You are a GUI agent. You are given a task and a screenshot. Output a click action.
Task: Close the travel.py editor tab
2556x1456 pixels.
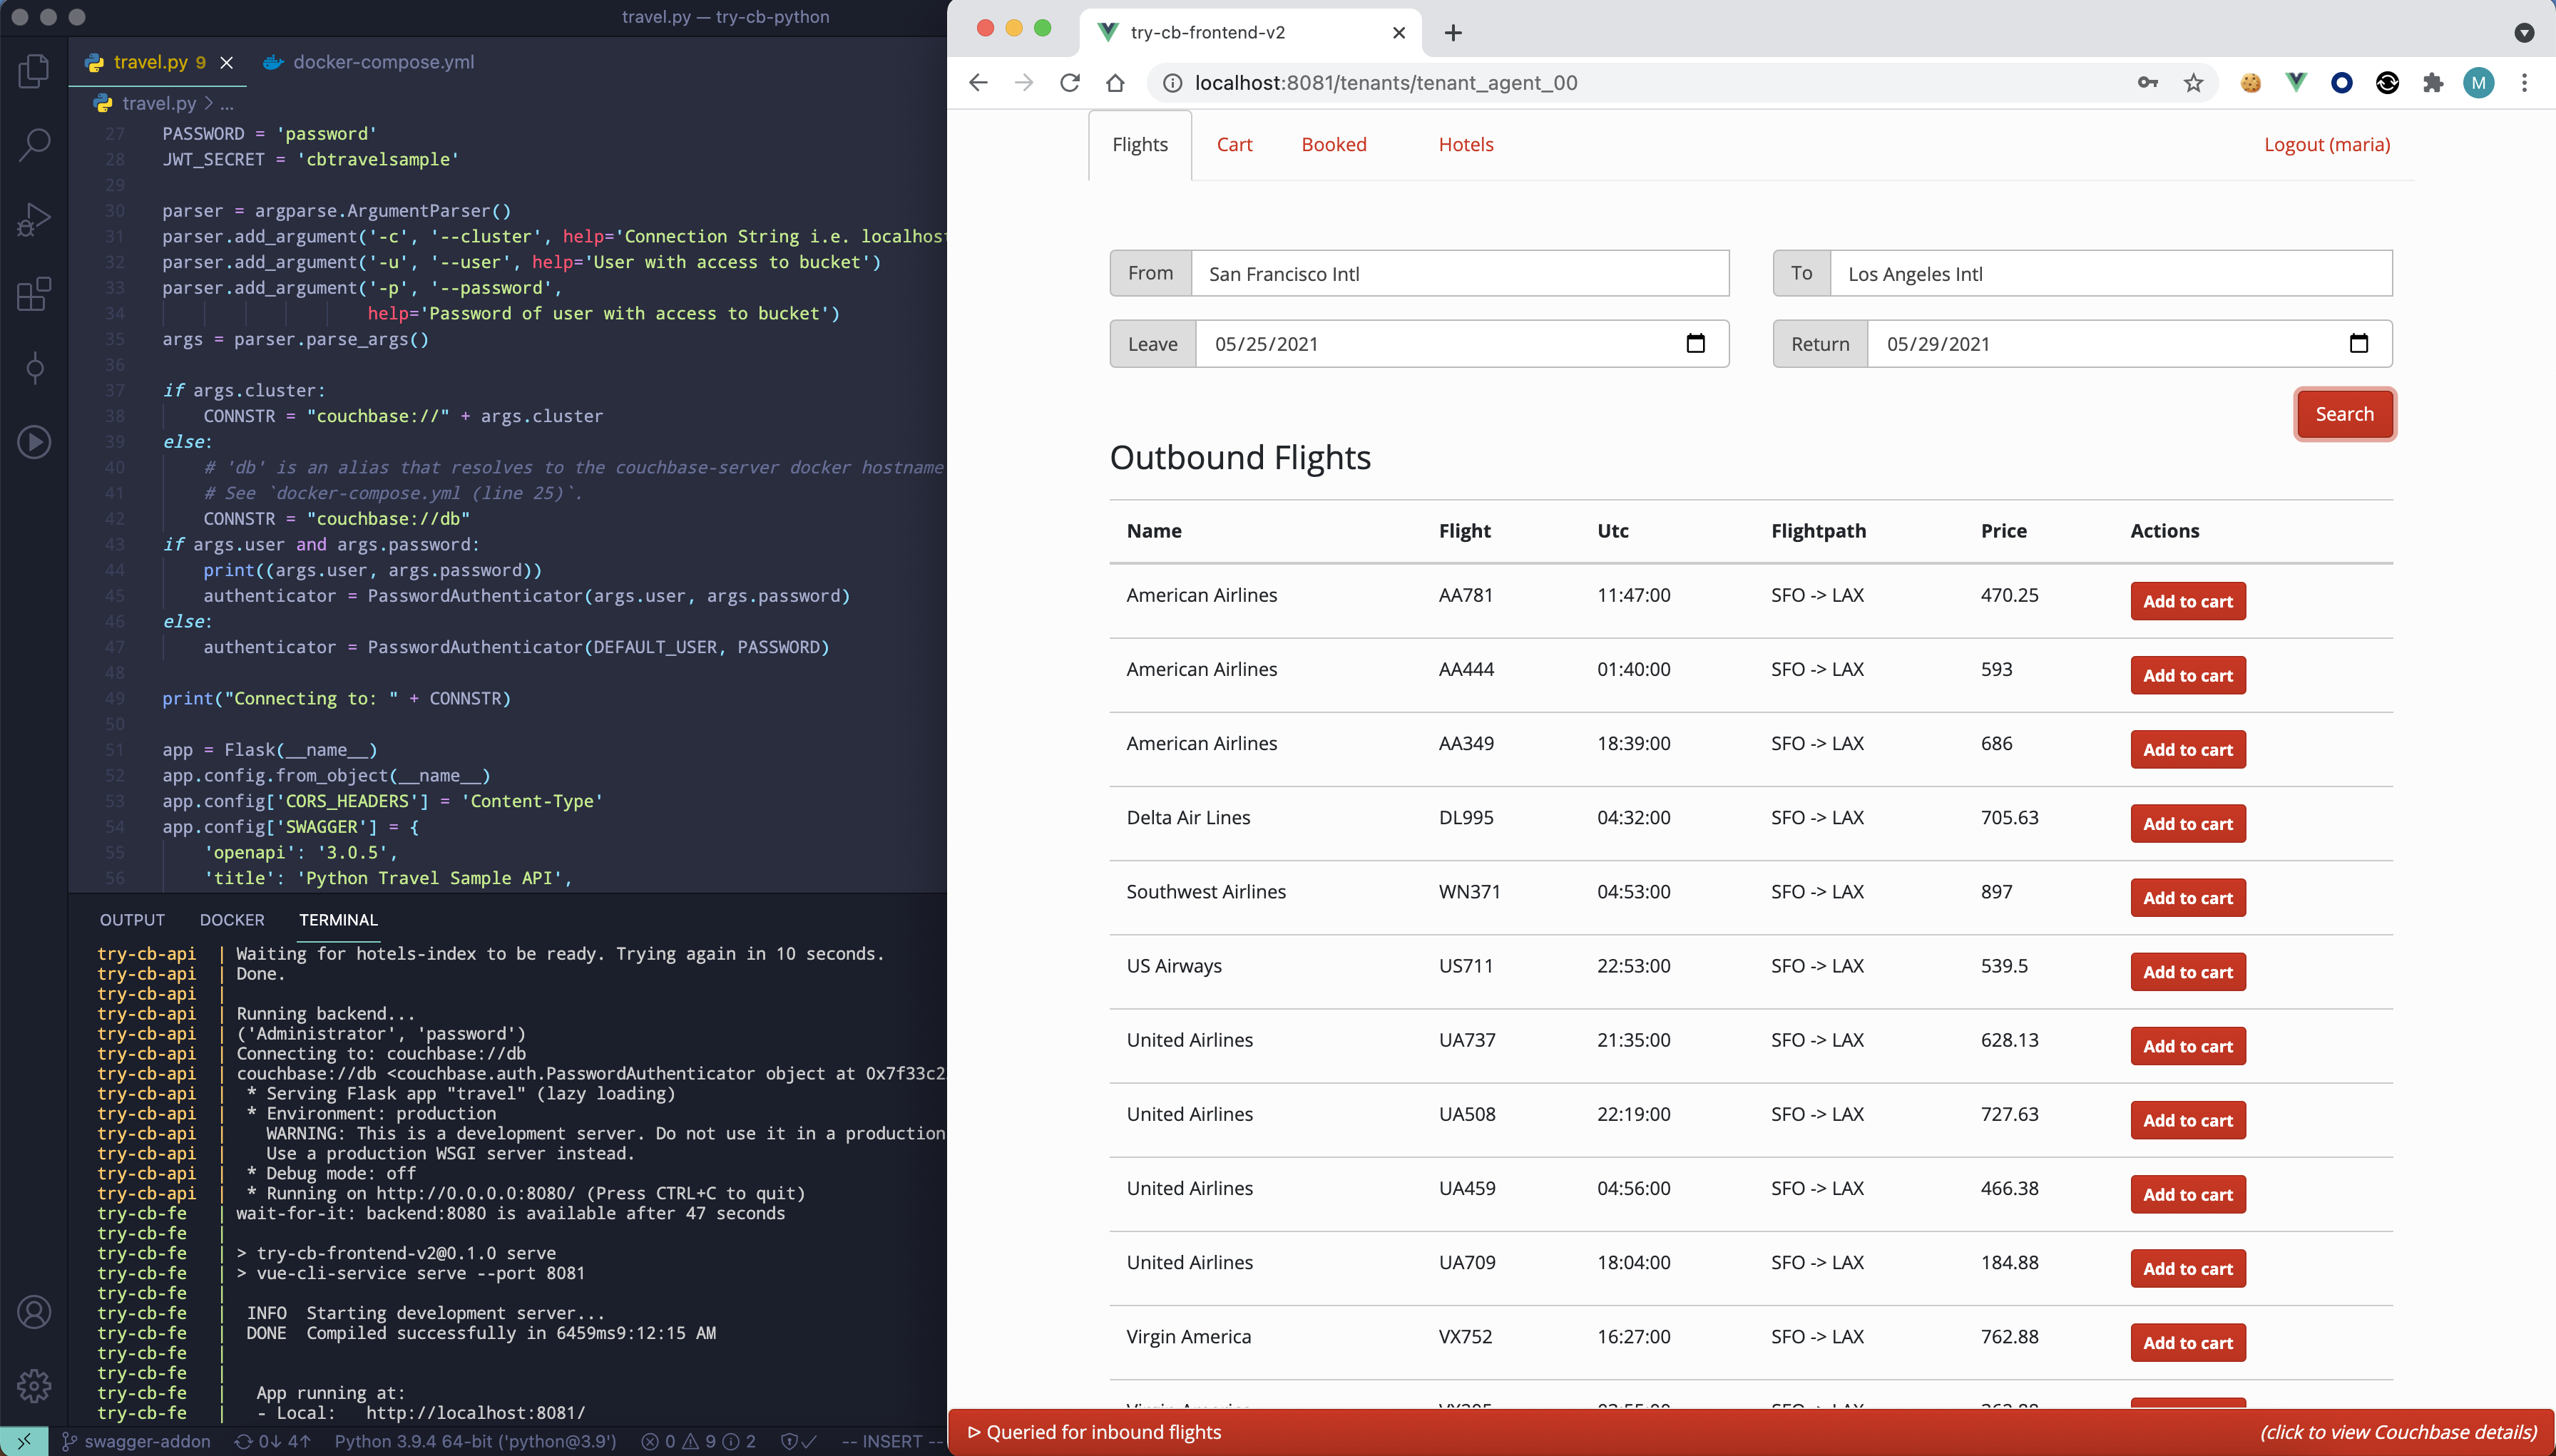pyautogui.click(x=227, y=62)
